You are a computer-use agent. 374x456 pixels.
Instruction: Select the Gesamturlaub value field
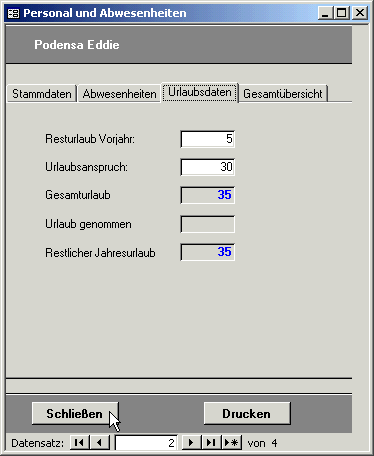208,195
